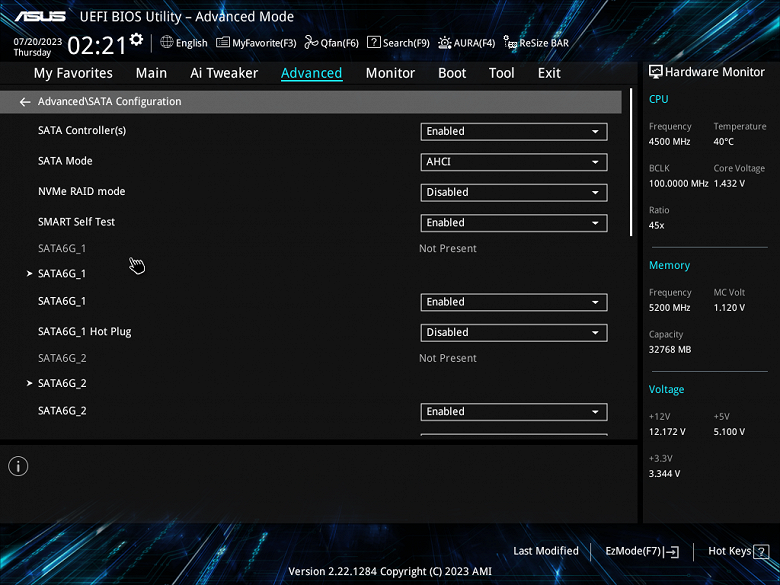Click Last Modified button
This screenshot has width=780, height=585.
(546, 551)
